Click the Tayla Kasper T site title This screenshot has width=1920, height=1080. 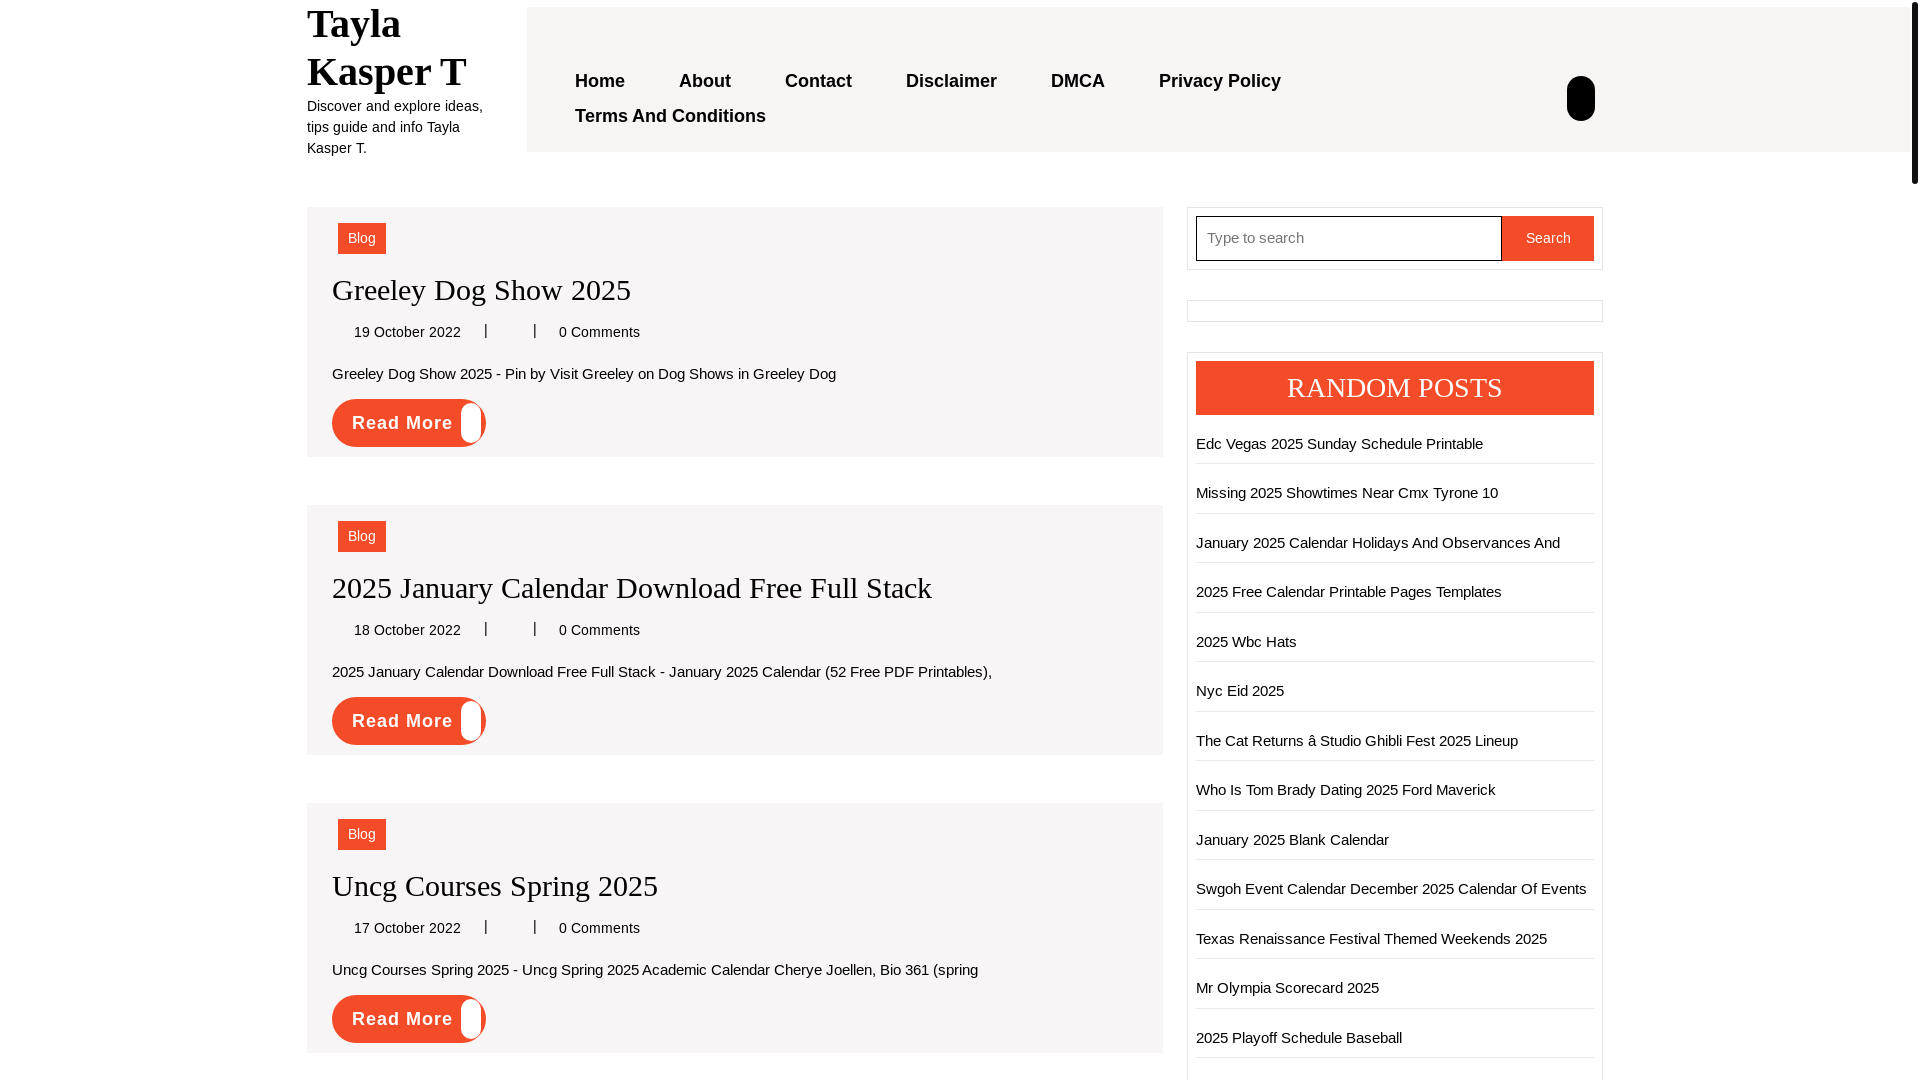(x=386, y=47)
